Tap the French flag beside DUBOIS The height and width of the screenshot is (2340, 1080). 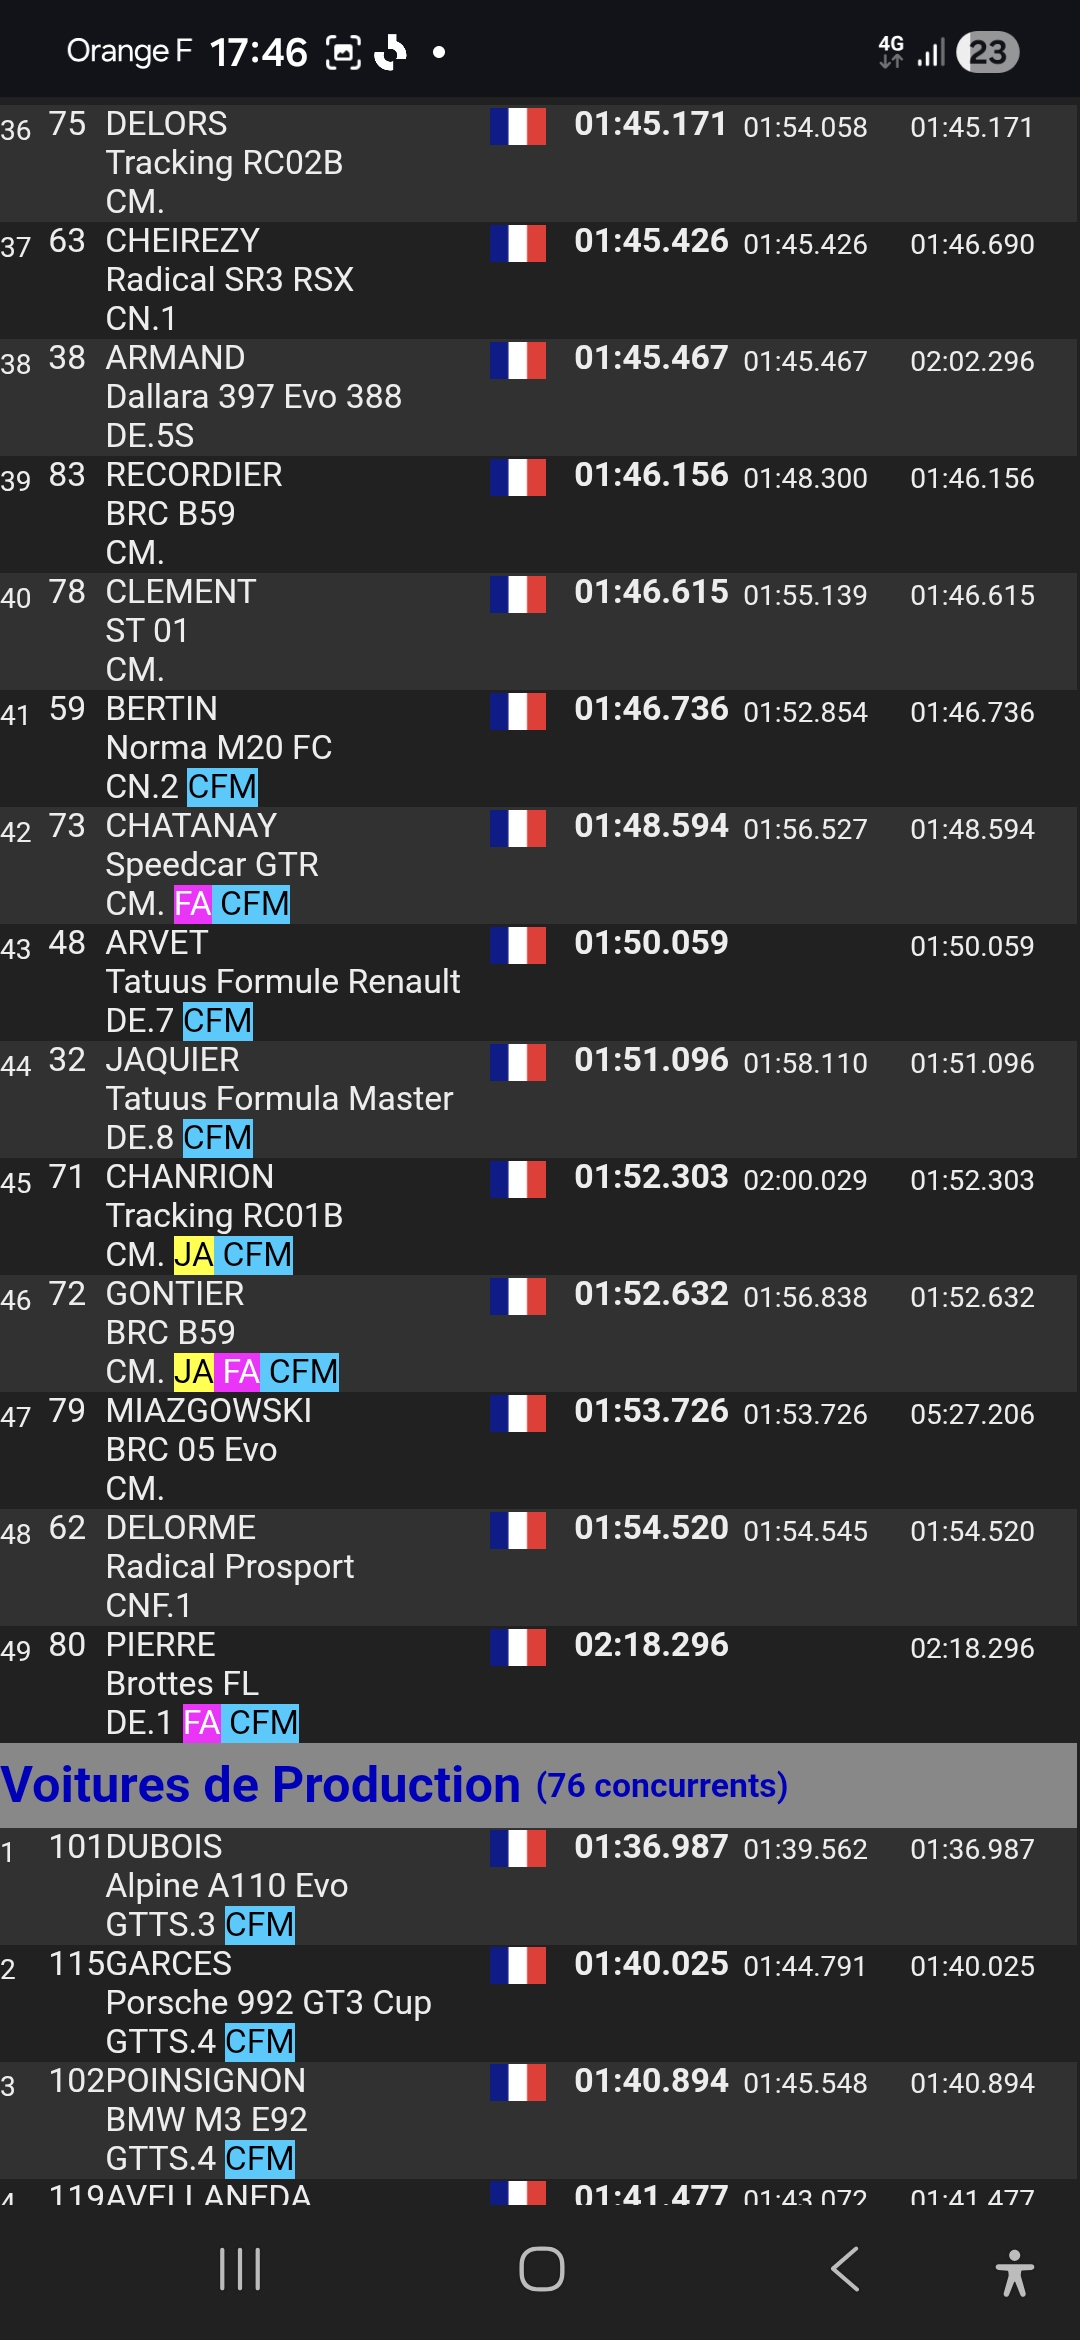click(x=518, y=1849)
